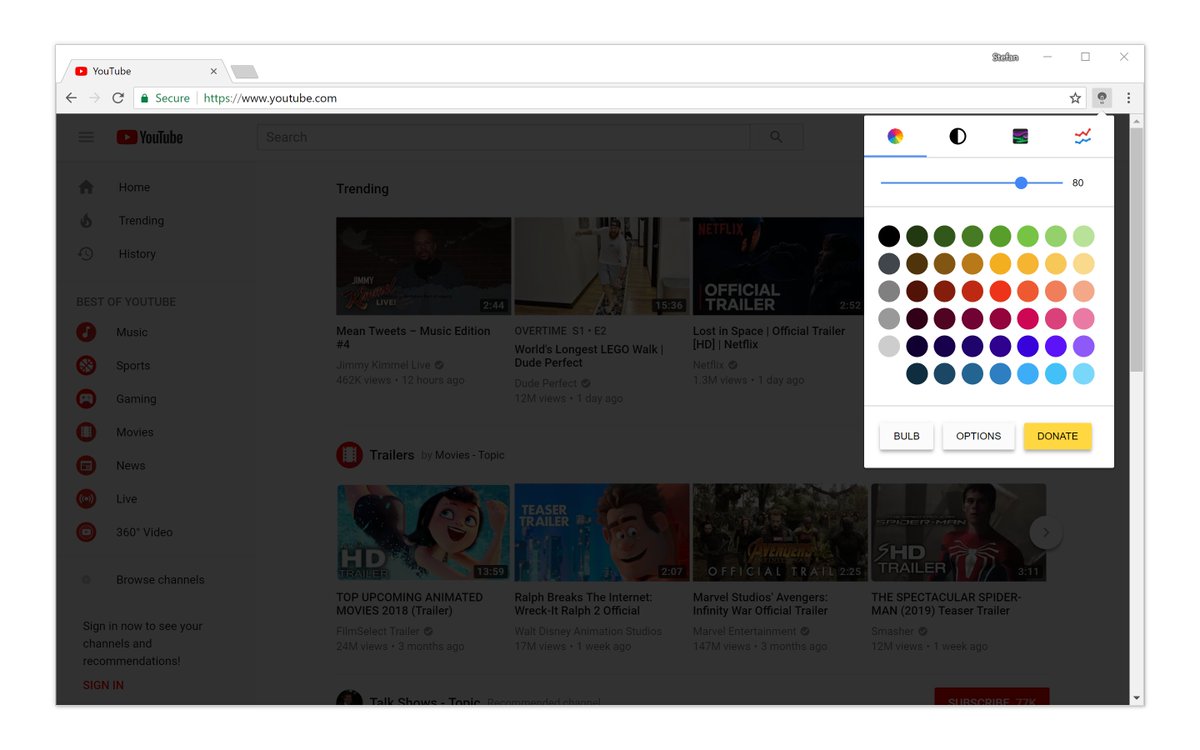The width and height of the screenshot is (1200, 750).
Task: Click the History clock icon
Action: pos(86,254)
